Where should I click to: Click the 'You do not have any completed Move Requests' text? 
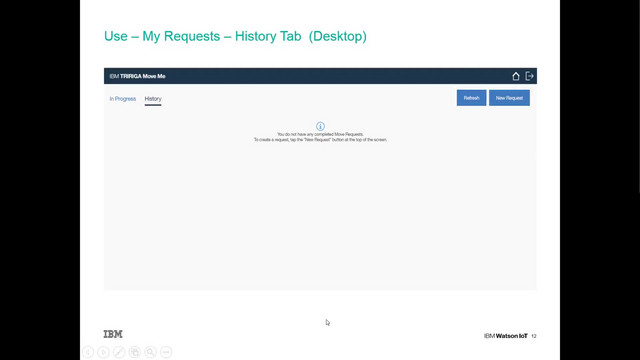tap(320, 134)
